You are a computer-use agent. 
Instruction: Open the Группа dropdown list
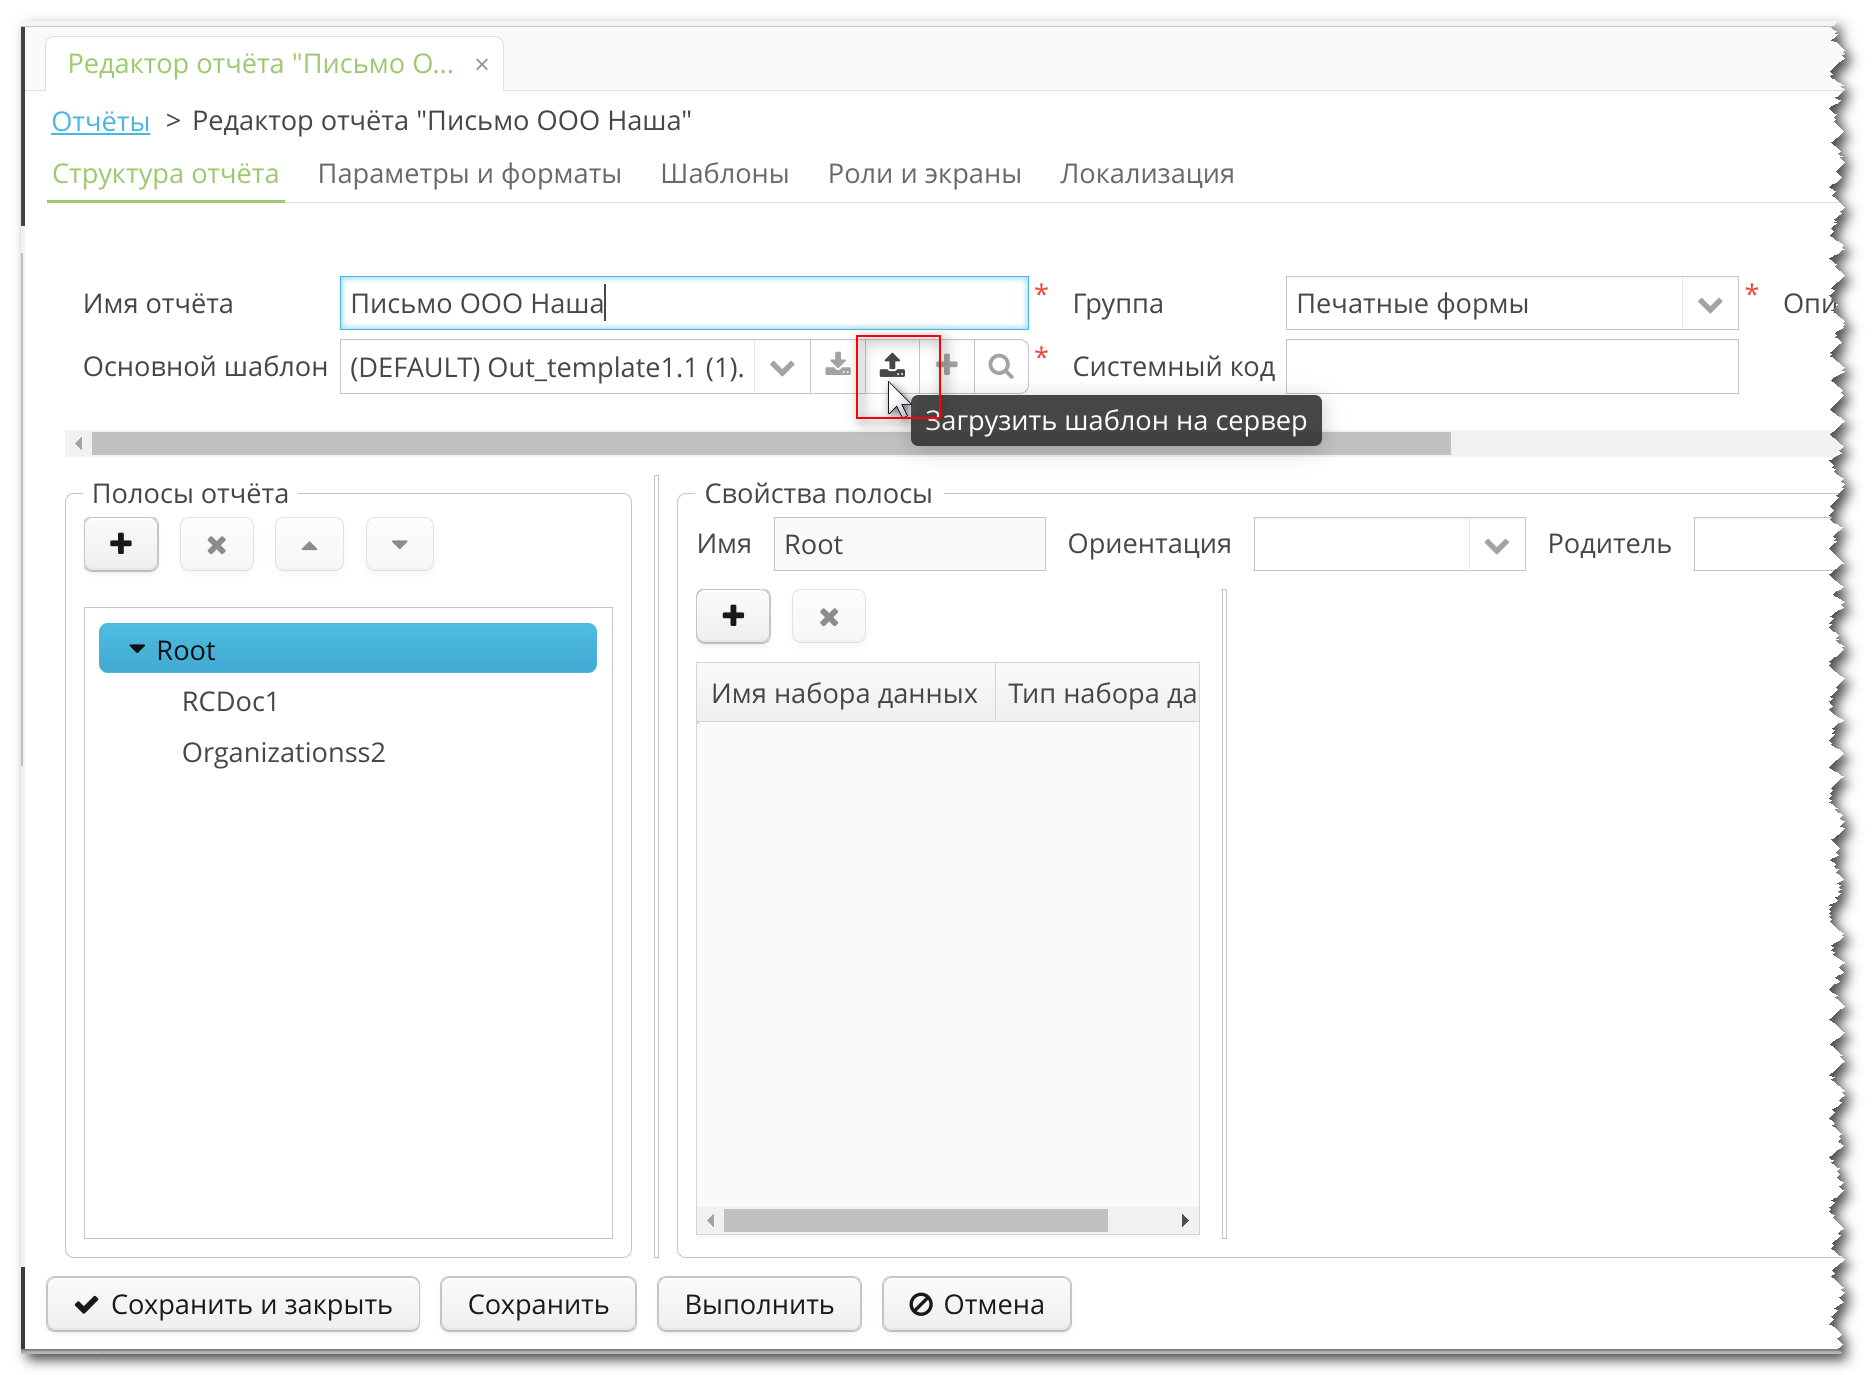click(x=1710, y=303)
